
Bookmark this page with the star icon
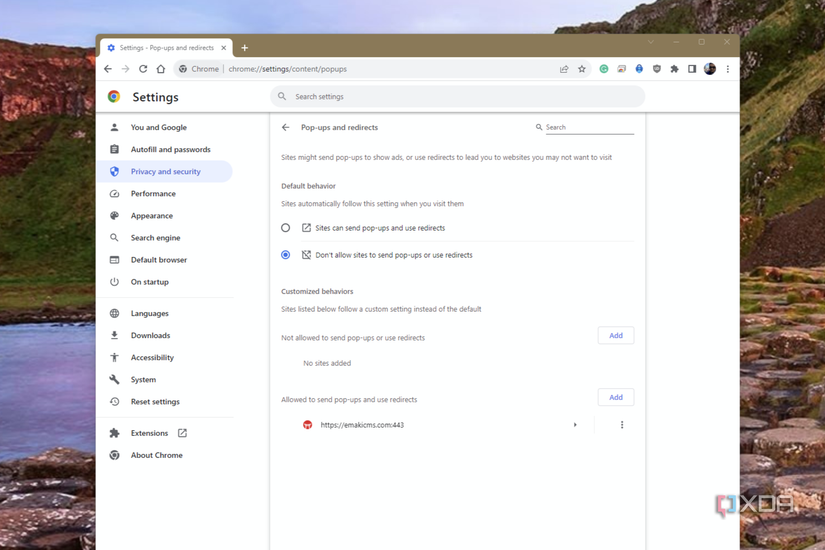click(582, 69)
